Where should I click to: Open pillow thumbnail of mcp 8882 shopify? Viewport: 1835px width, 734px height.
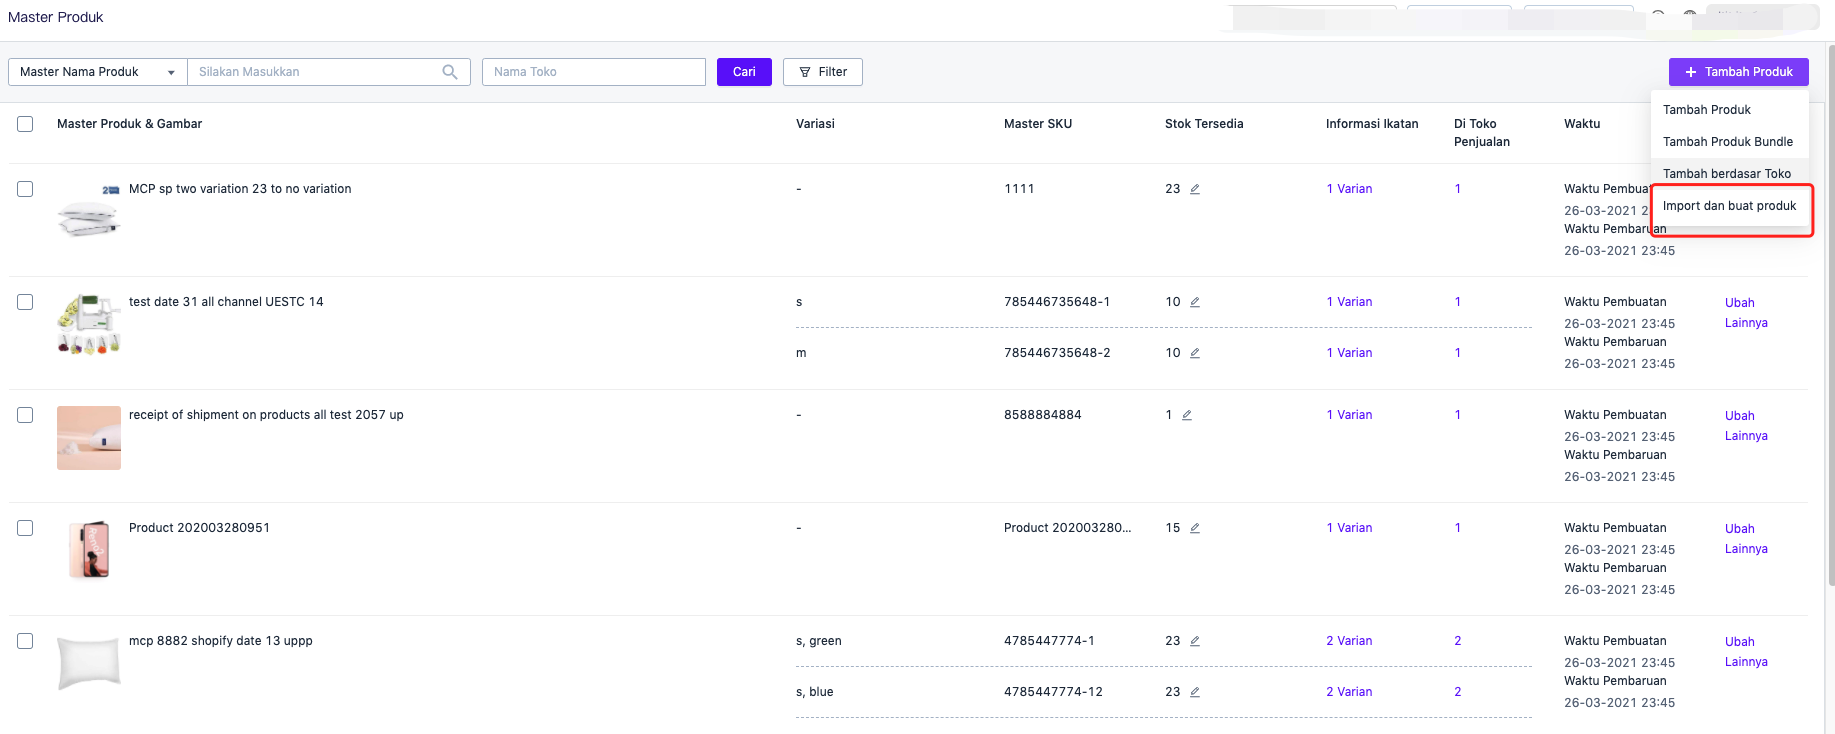tap(89, 664)
